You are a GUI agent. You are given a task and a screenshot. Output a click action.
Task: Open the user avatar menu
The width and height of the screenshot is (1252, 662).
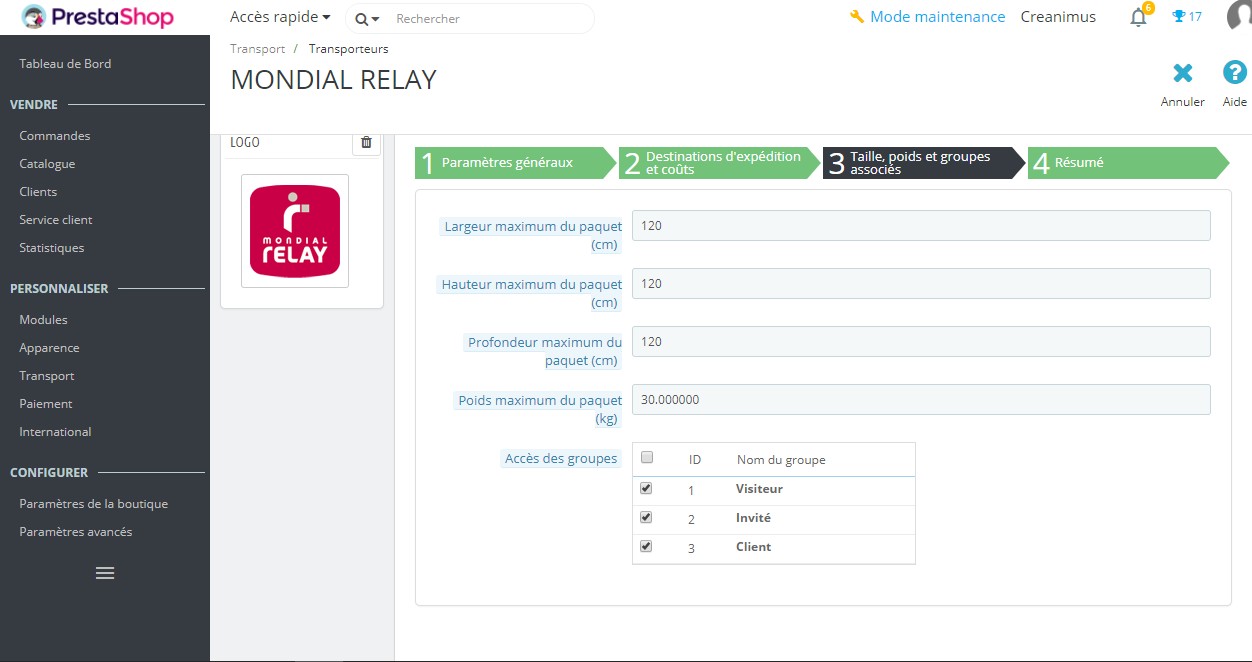click(x=1240, y=17)
